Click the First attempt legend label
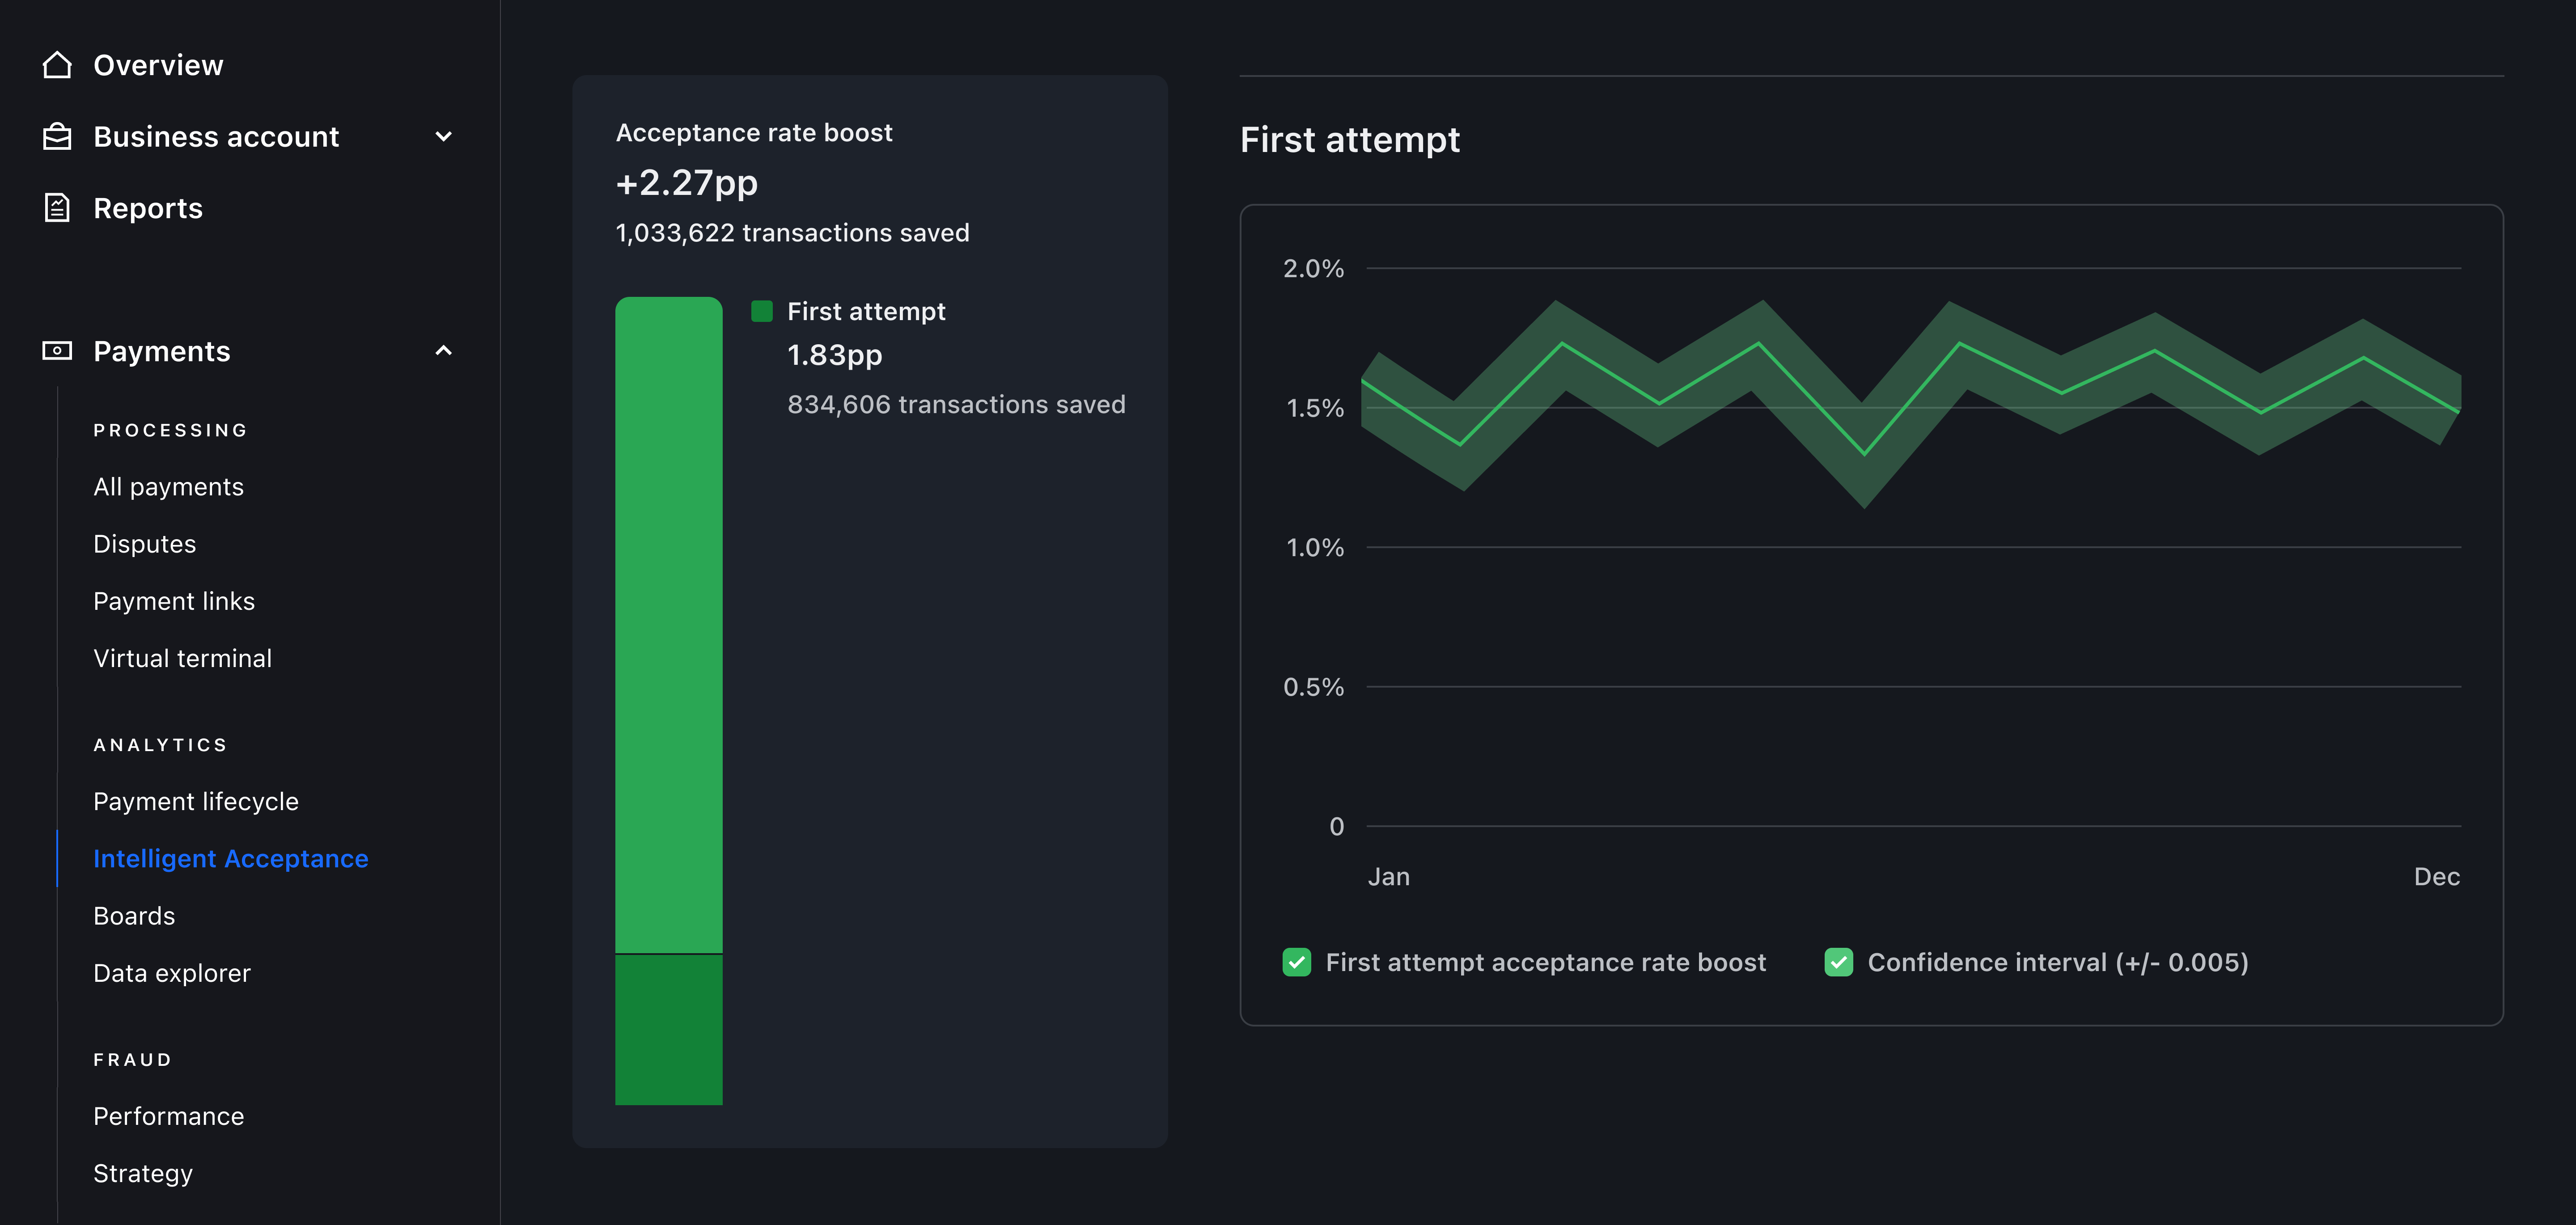The height and width of the screenshot is (1225, 2576). [x=866, y=312]
